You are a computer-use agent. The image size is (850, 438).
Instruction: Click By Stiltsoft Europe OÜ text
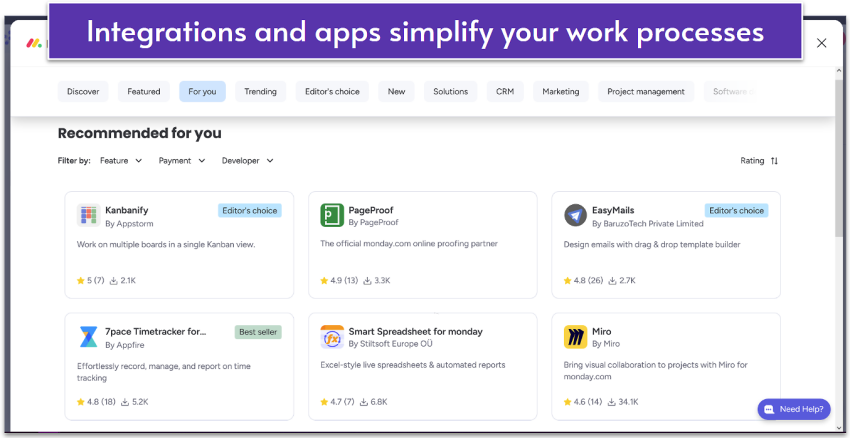[390, 345]
